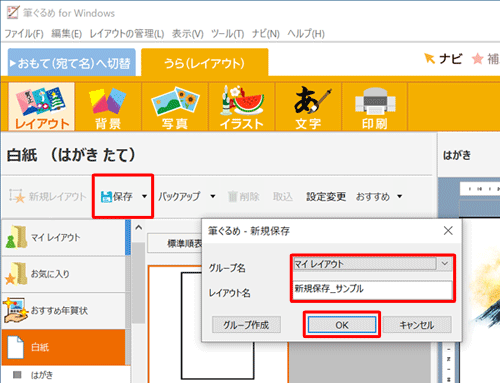Switch to おもて(宛て名)へ切替 tab
Image resolution: width=500 pixels, height=383 pixels.
coord(72,62)
